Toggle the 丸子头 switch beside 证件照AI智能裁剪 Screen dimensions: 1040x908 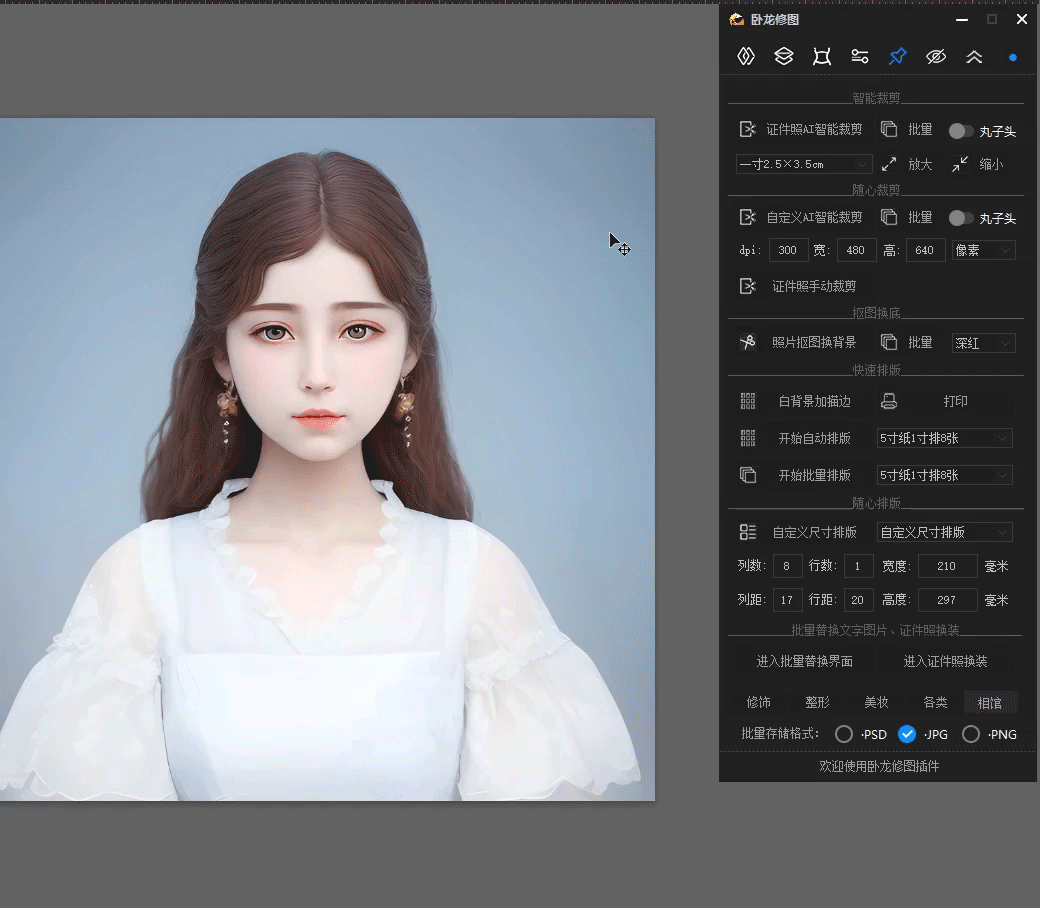tap(963, 130)
